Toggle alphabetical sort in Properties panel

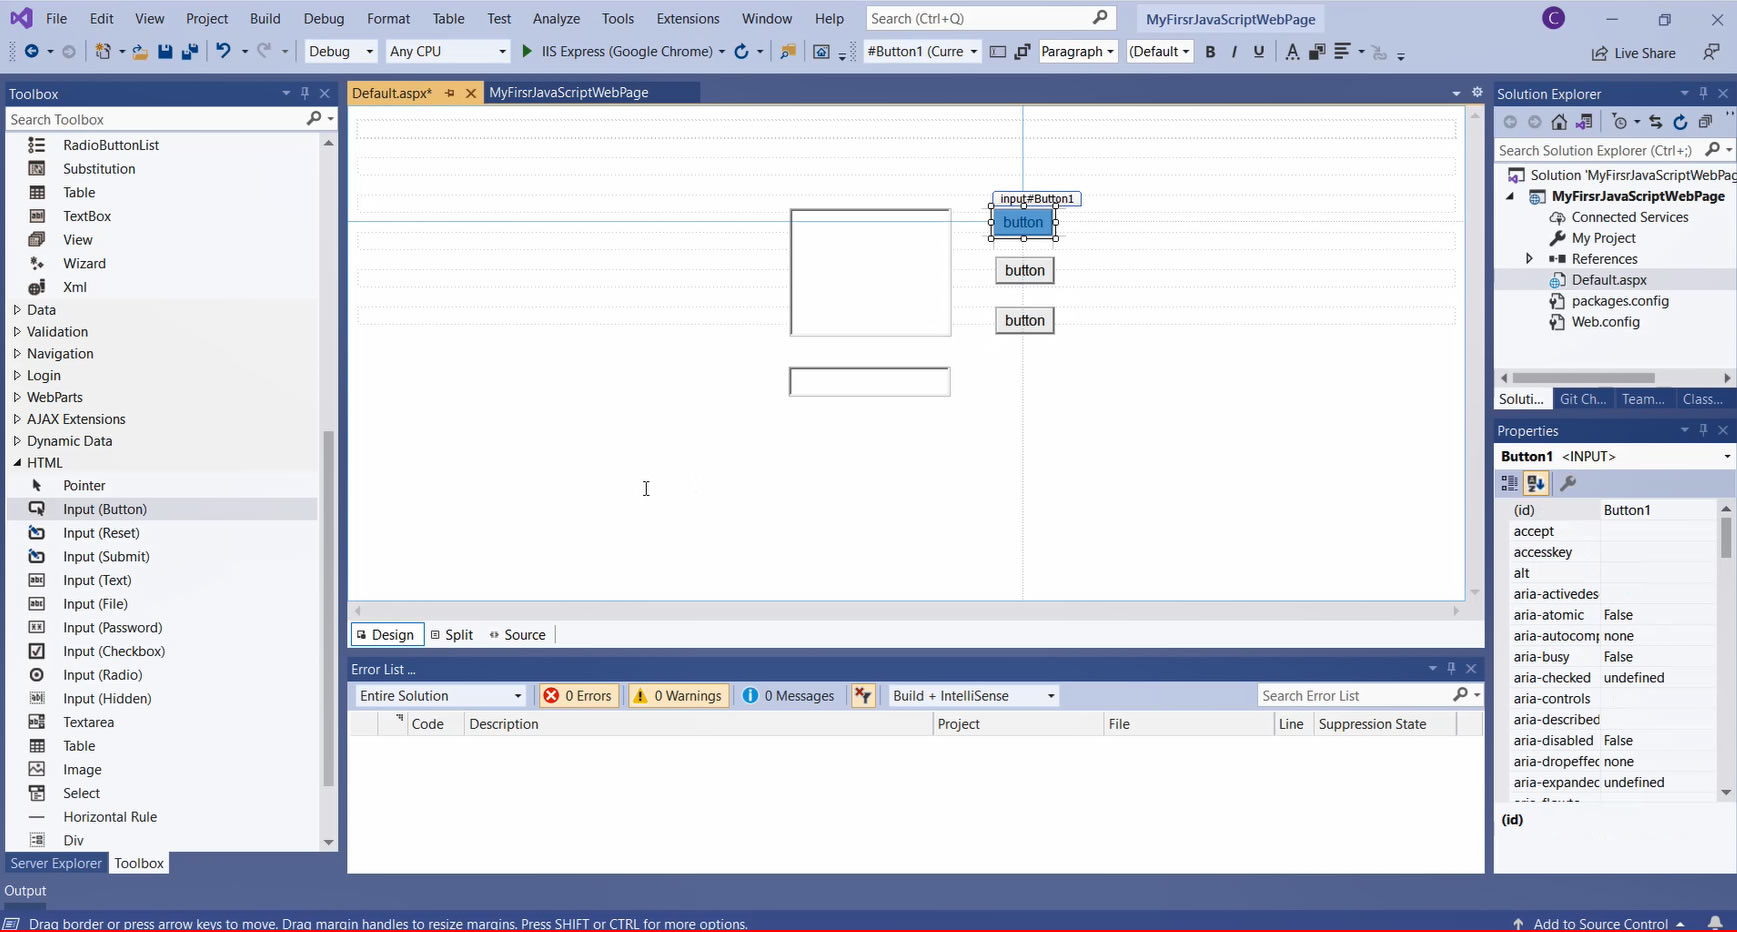1536,484
